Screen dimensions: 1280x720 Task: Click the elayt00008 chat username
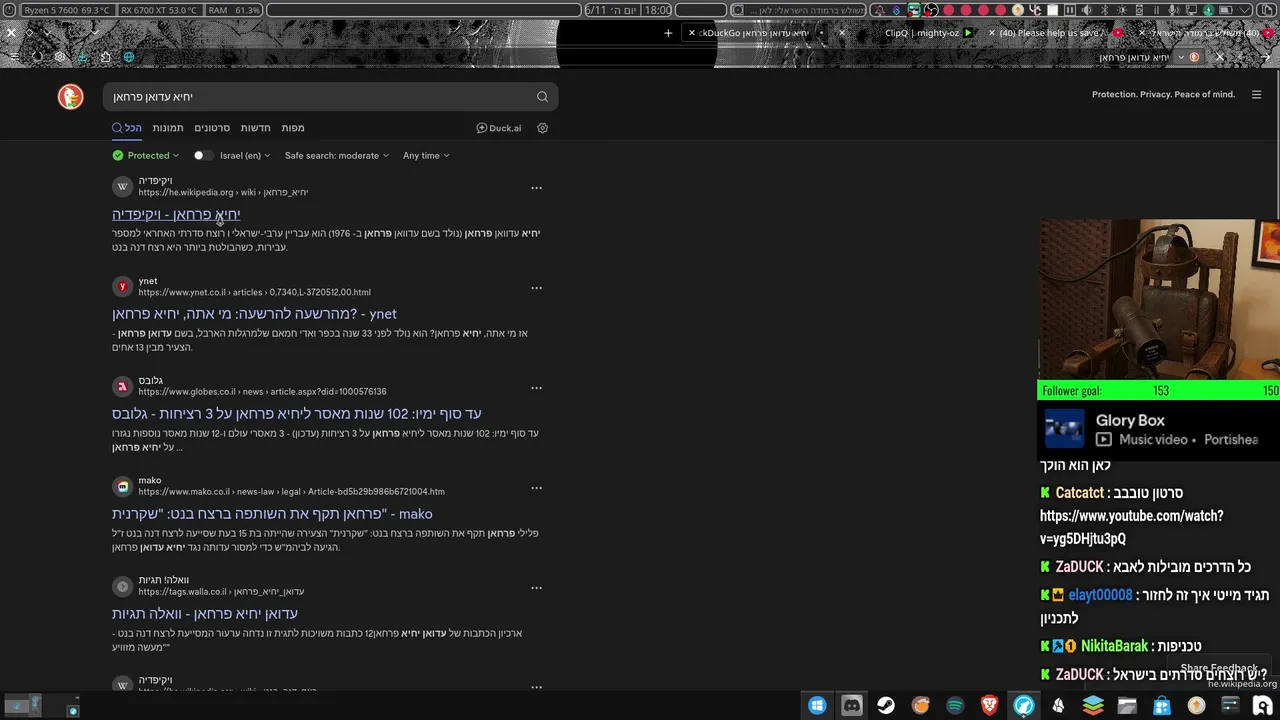pyautogui.click(x=1100, y=595)
